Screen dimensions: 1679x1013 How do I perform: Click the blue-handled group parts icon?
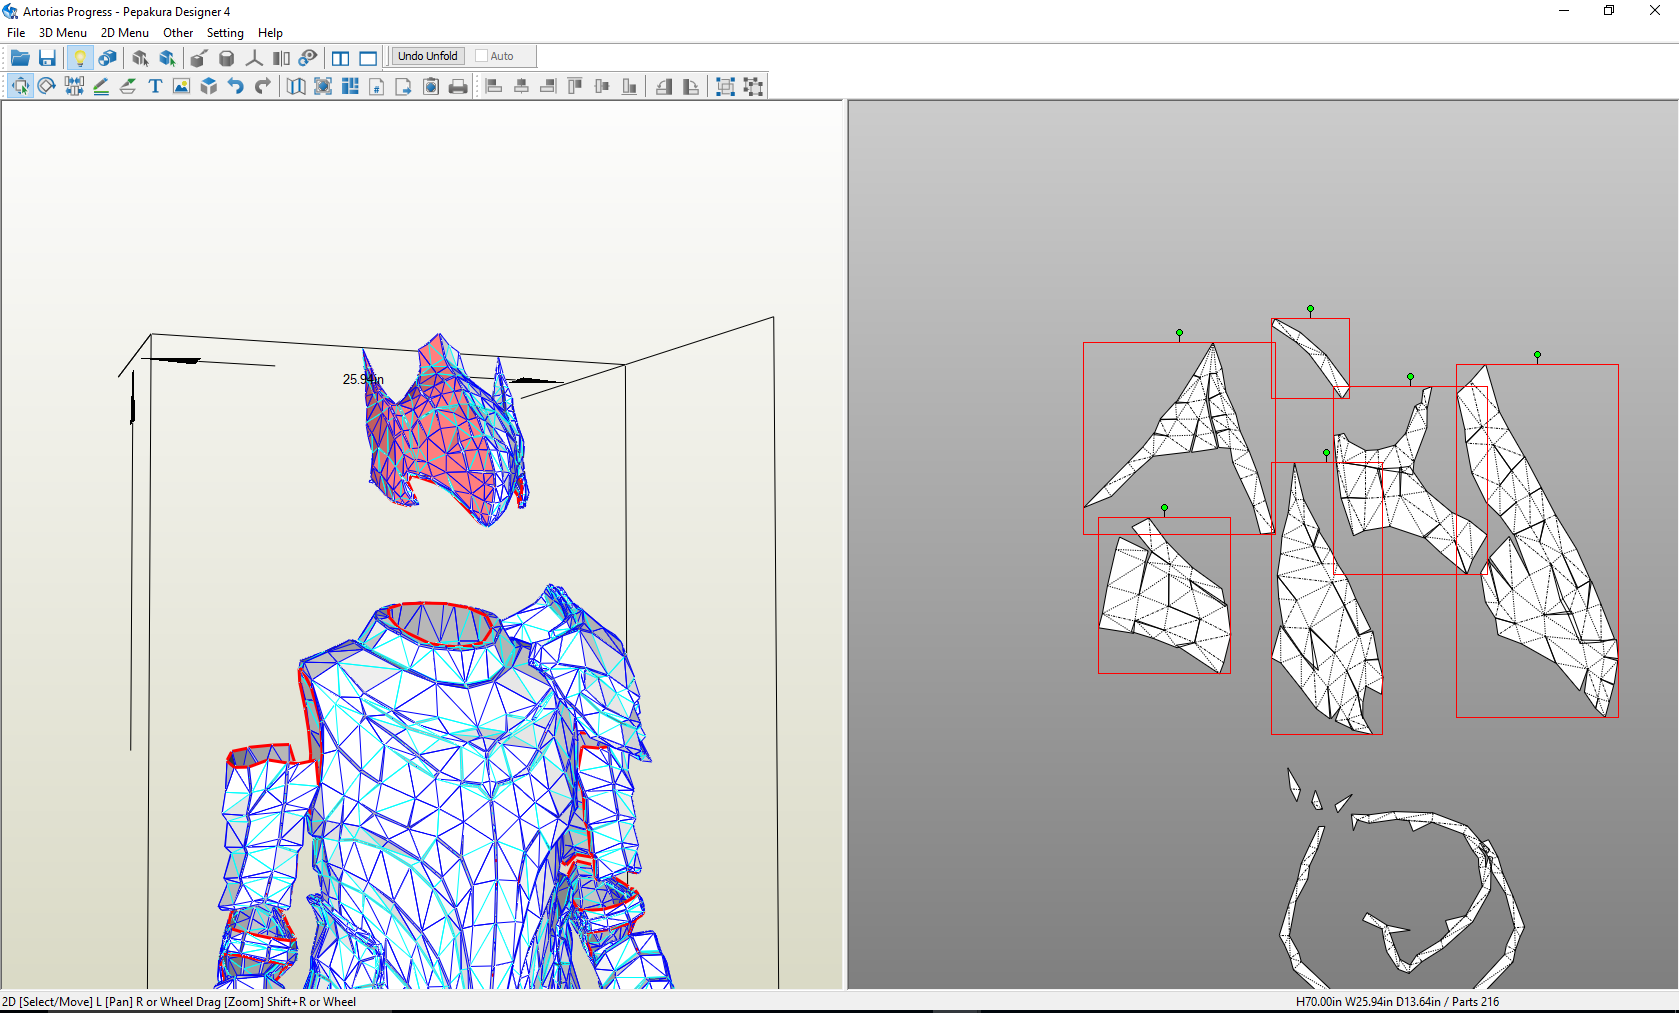726,86
